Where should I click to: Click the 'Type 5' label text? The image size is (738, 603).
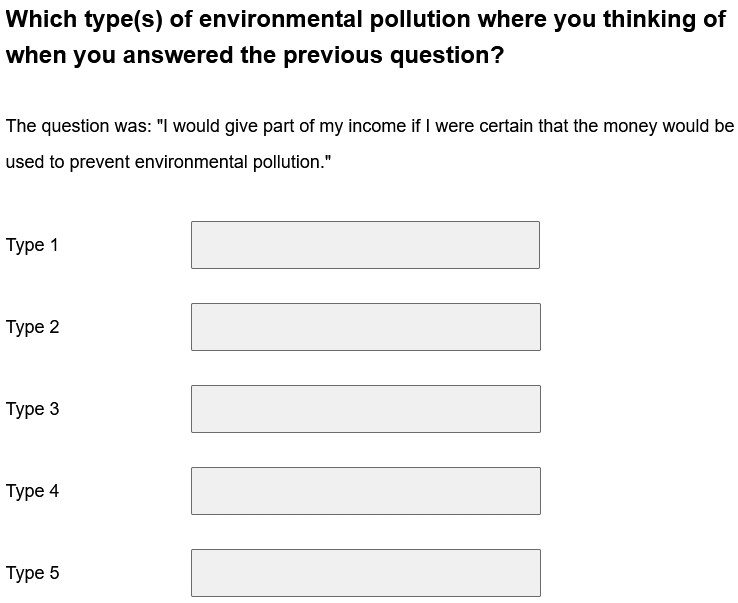[32, 573]
